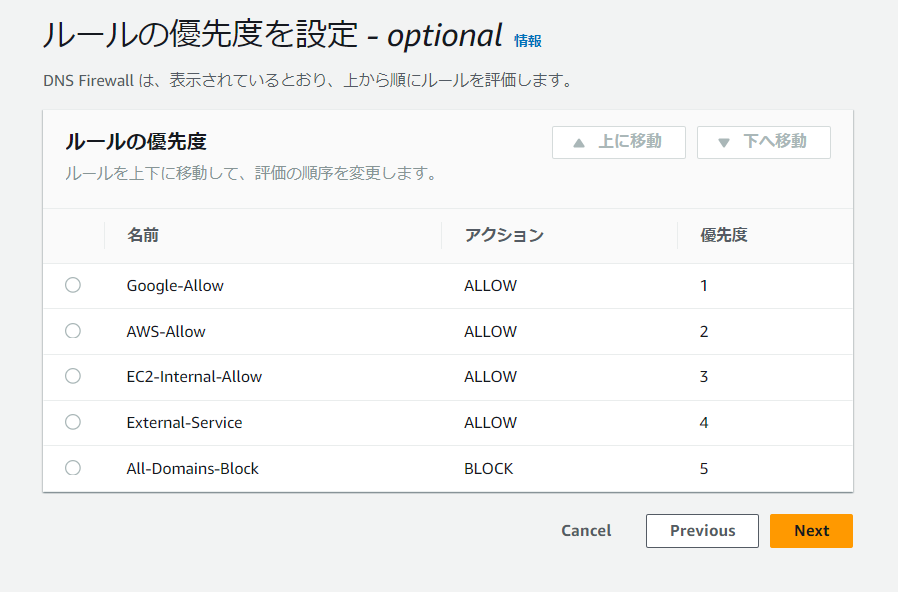
Task: Click the 優先度 column header
Action: click(724, 236)
